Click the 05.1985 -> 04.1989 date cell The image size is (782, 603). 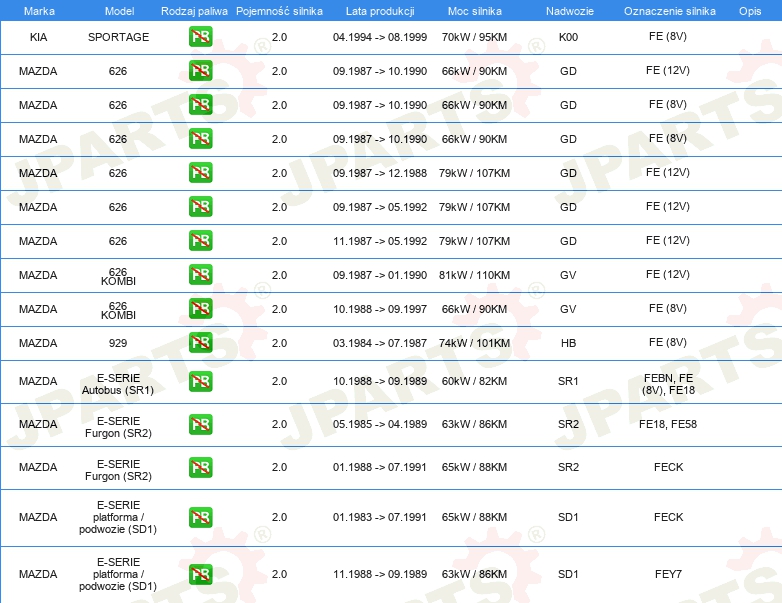(x=380, y=424)
